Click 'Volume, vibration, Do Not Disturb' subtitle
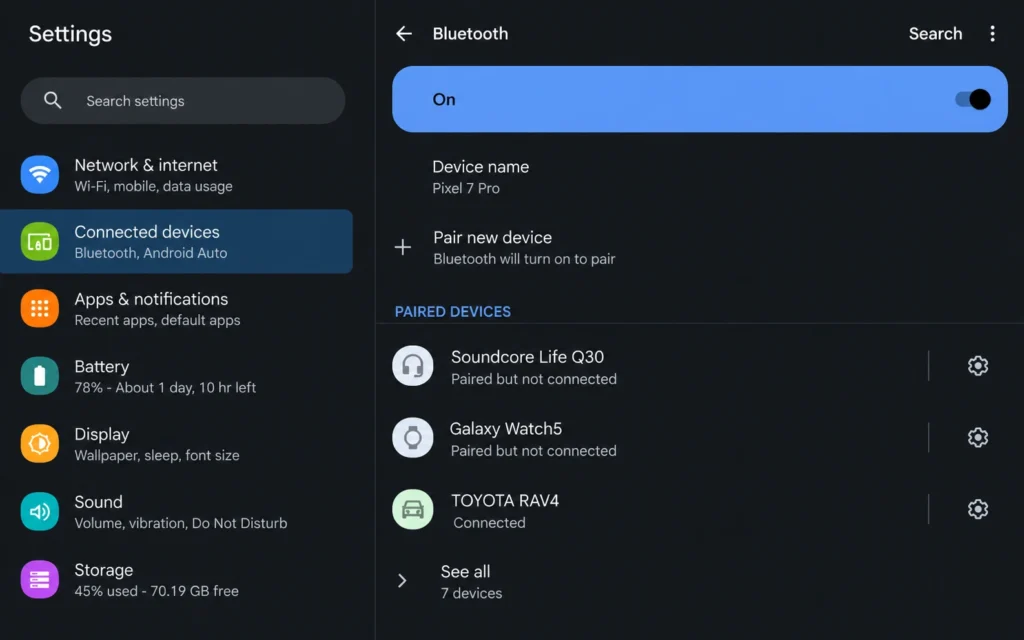1024x640 pixels. tap(181, 523)
